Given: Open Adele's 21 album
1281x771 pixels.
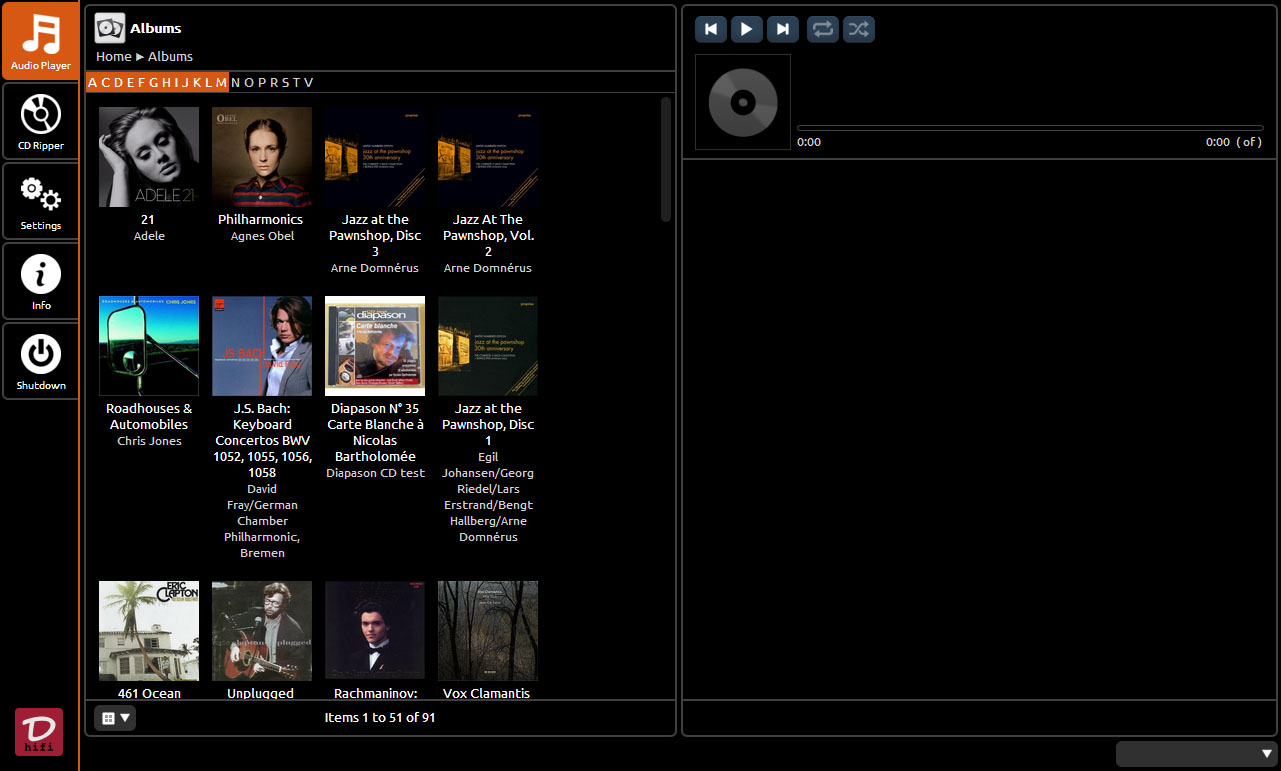Looking at the screenshot, I should [149, 157].
